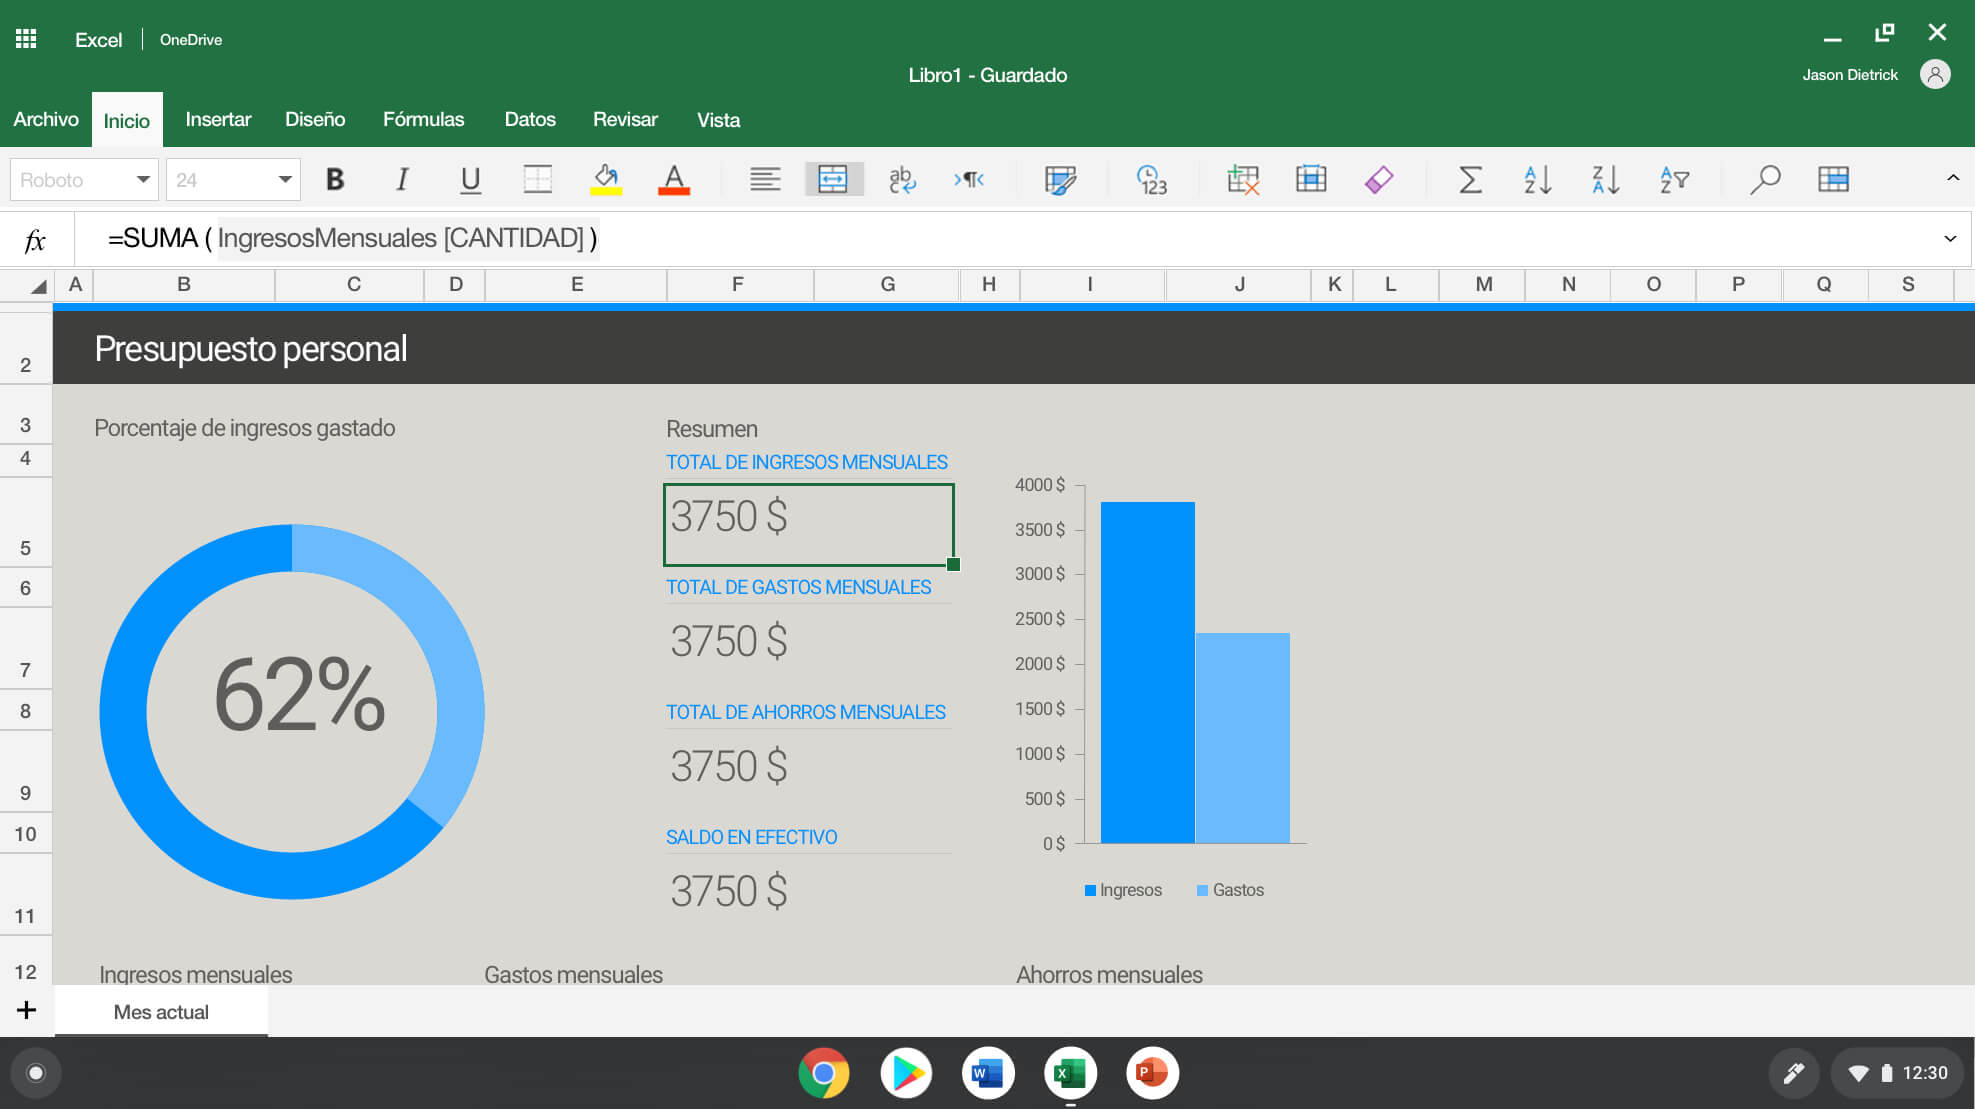Viewport: 1975px width, 1109px height.
Task: Switch to the Revisar tab
Action: tap(625, 119)
